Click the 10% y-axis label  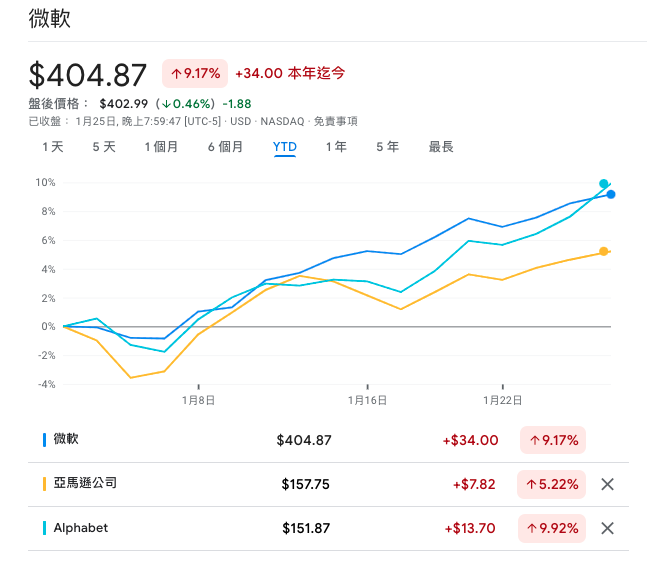point(45,182)
